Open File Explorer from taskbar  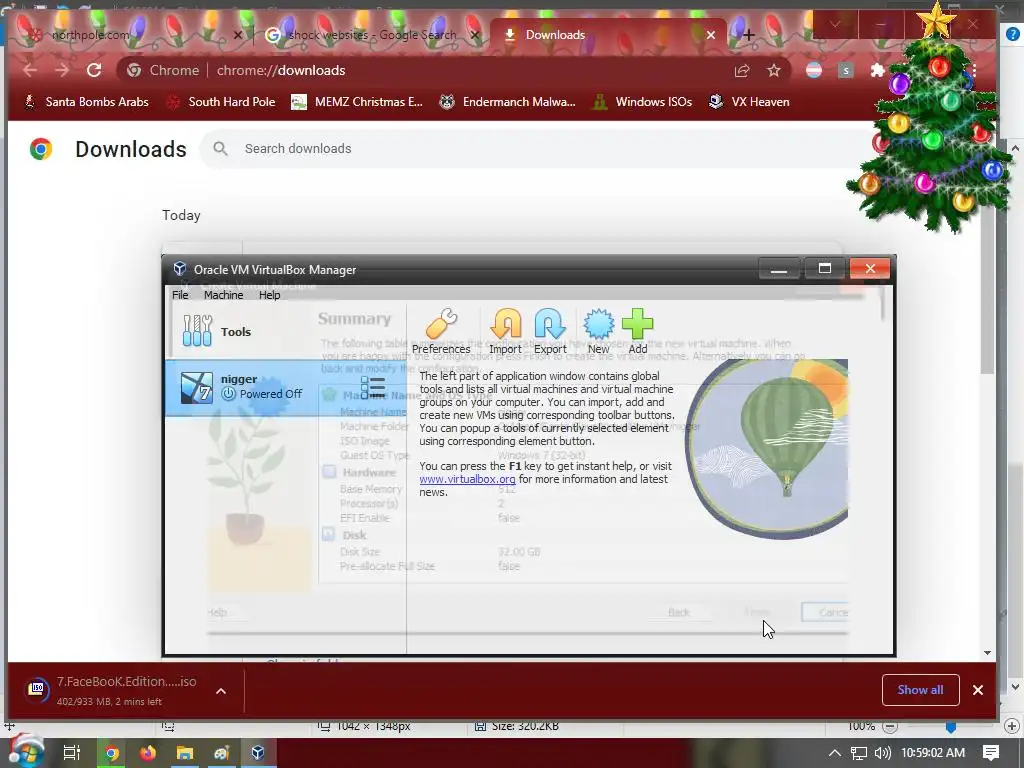click(x=185, y=754)
